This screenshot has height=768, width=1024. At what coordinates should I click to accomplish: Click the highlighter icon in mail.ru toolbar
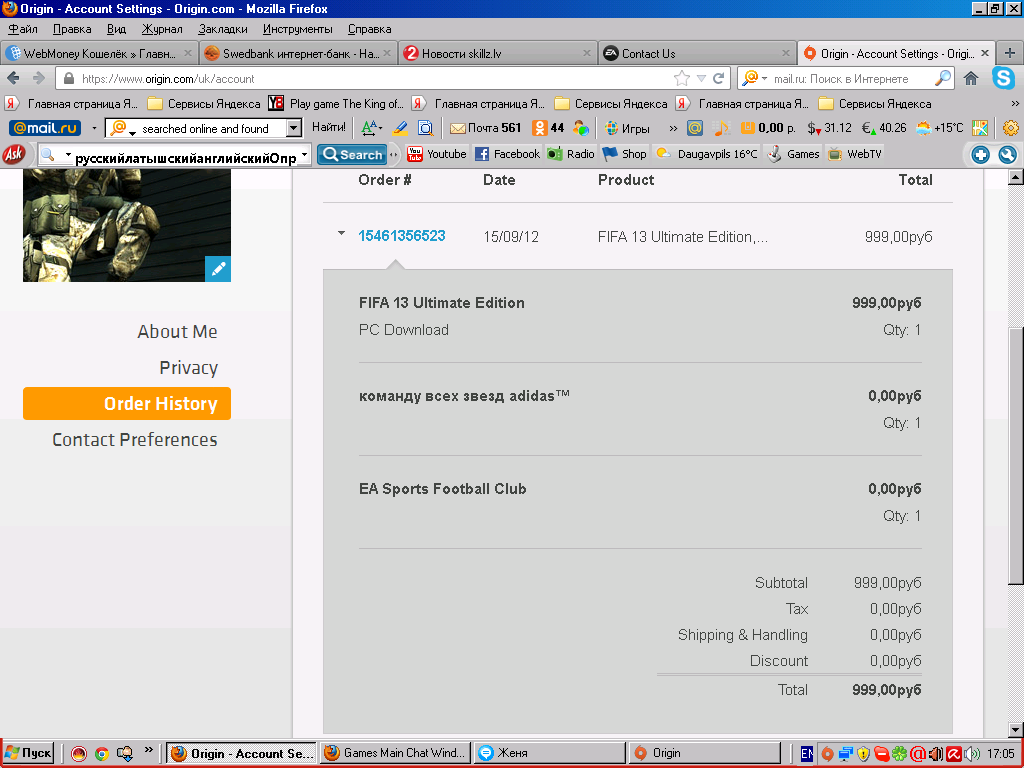(400, 128)
